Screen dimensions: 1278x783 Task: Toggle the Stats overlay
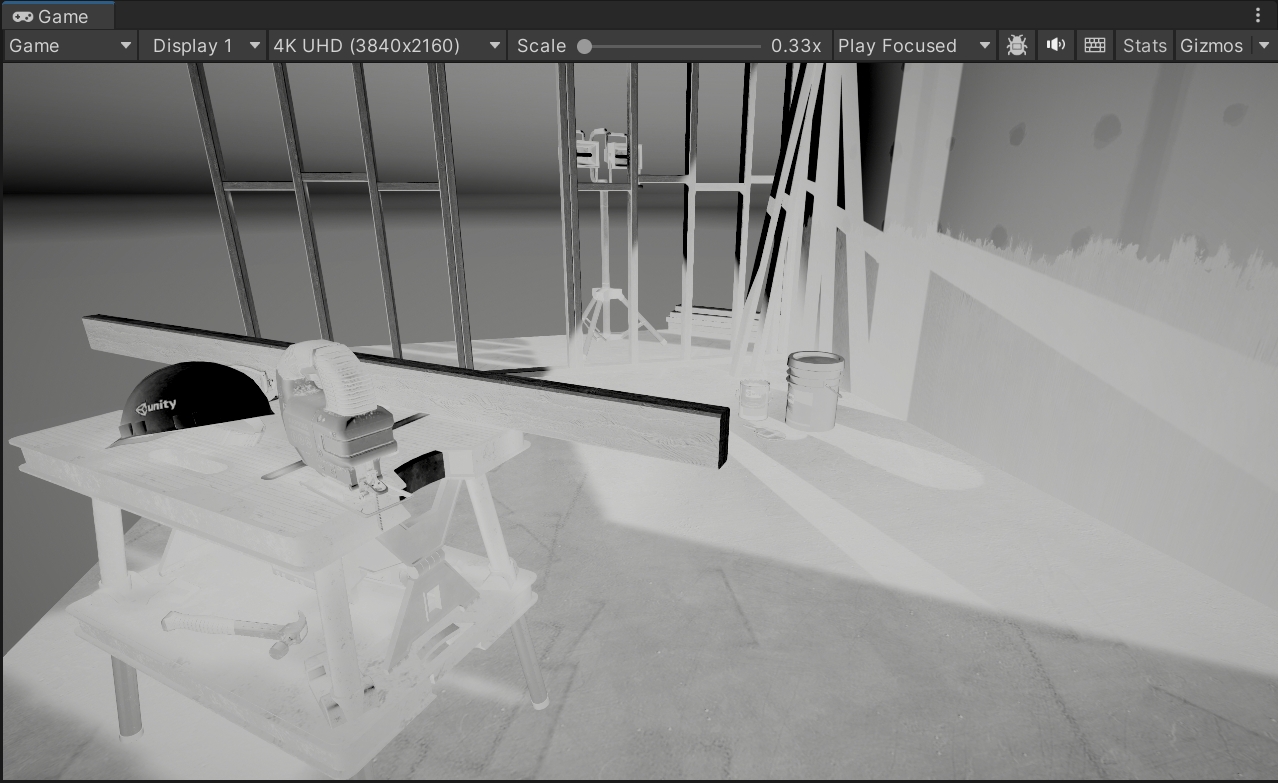(x=1144, y=46)
